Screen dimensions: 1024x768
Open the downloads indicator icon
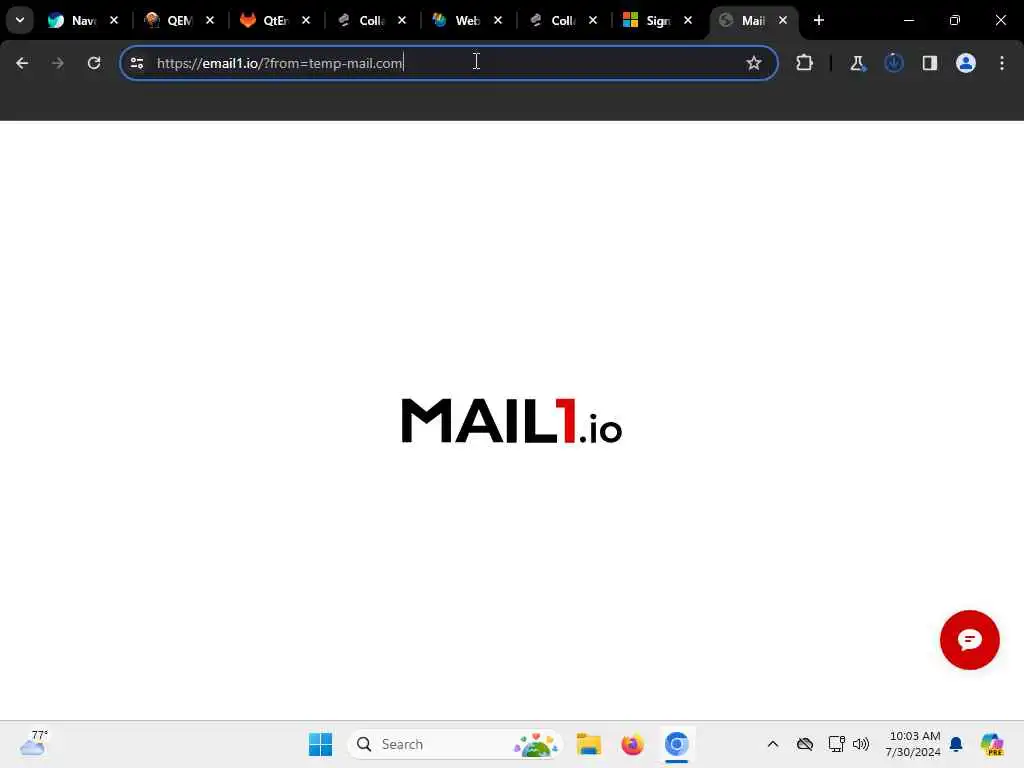(893, 63)
